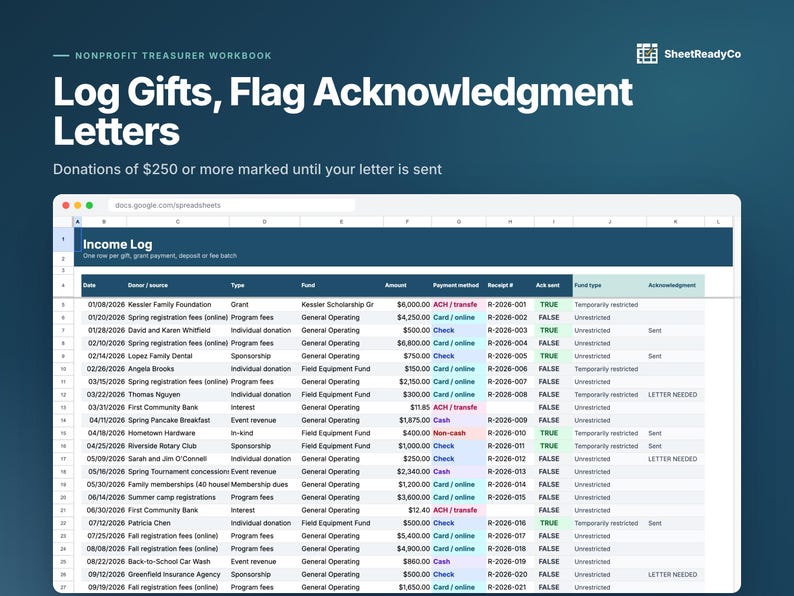Click the Cash payment cell for Spring Pancake Breakfast

tap(458, 420)
